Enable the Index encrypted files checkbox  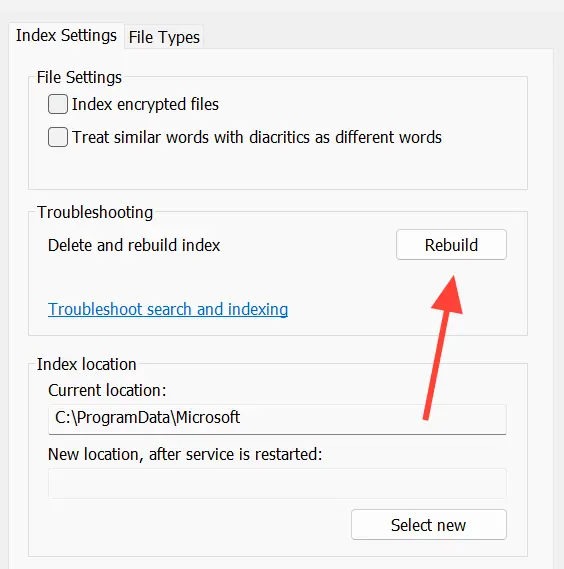tap(58, 104)
